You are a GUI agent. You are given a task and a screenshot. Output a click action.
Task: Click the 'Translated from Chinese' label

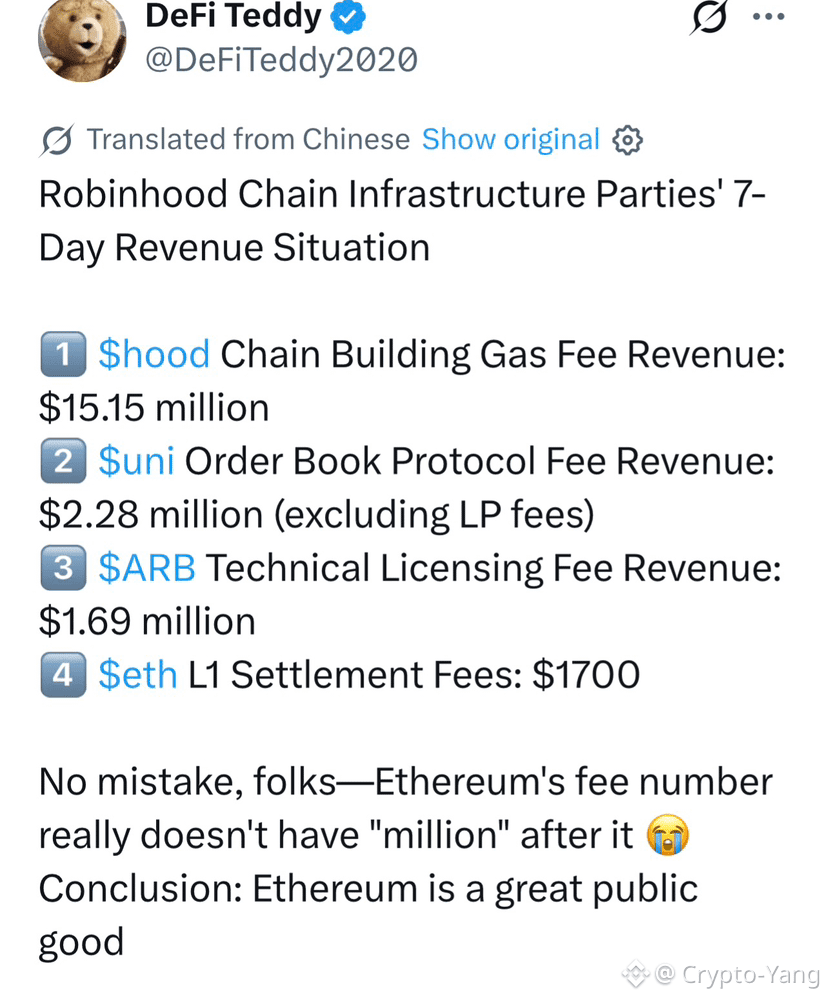click(x=248, y=140)
